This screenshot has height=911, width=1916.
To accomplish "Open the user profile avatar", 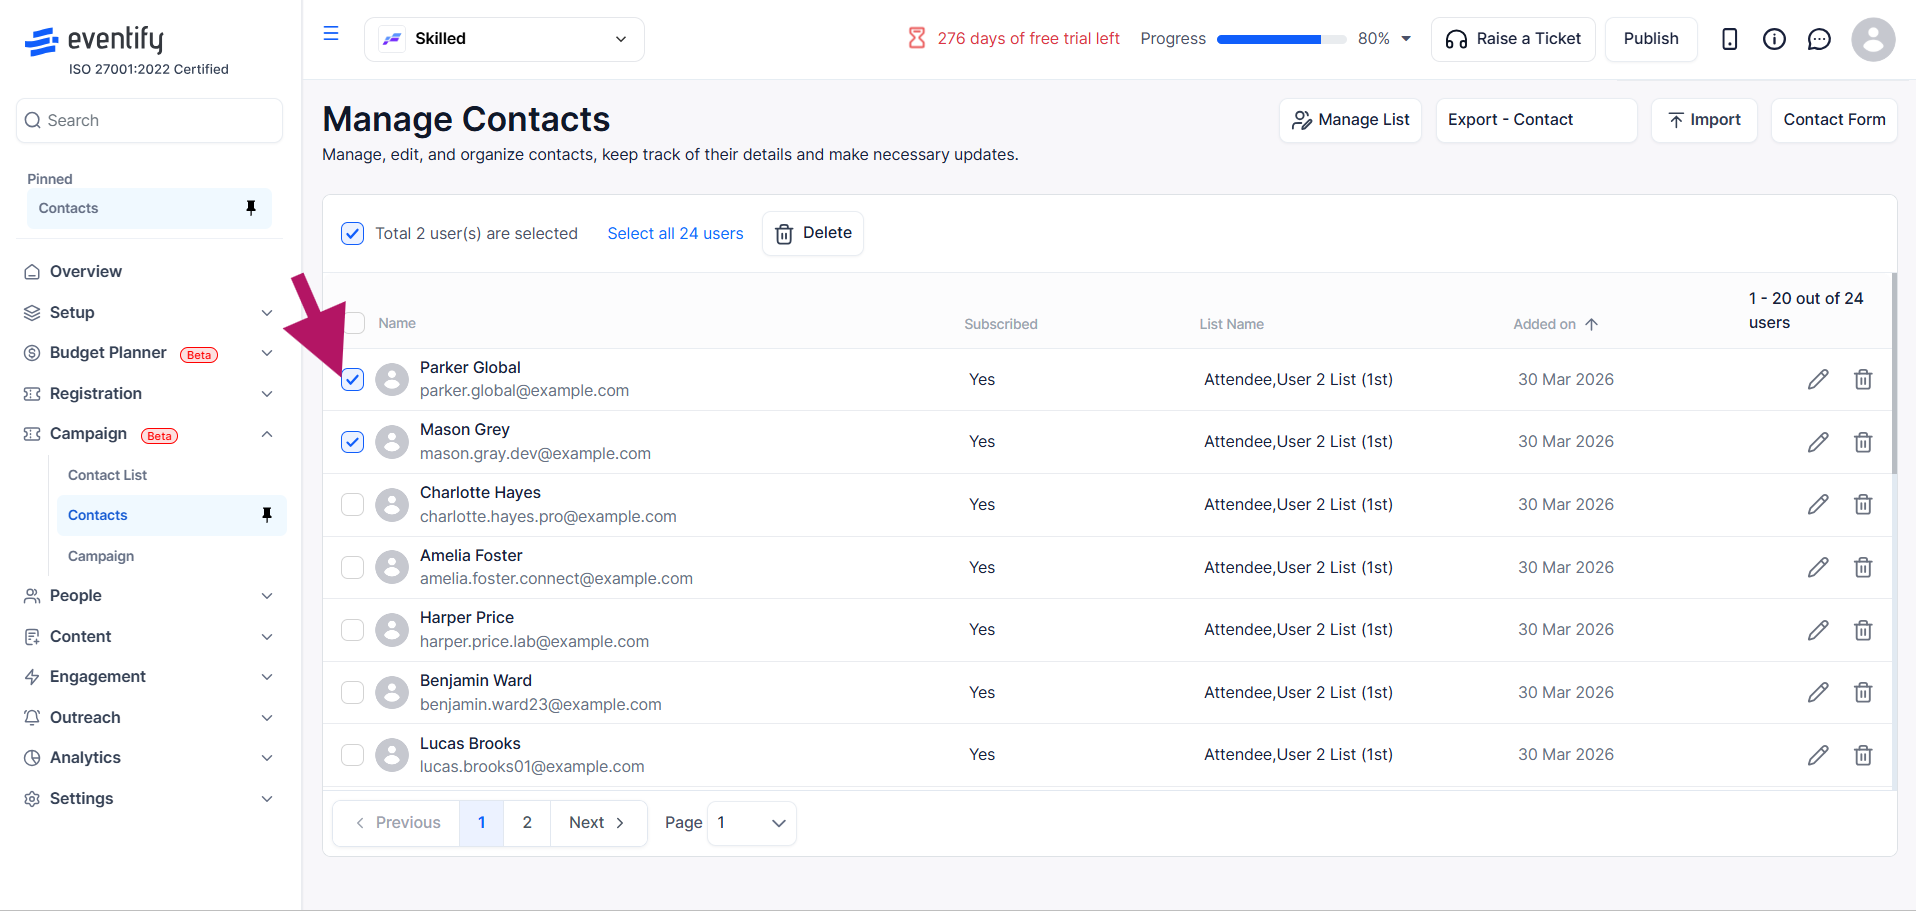I will pyautogui.click(x=1873, y=39).
